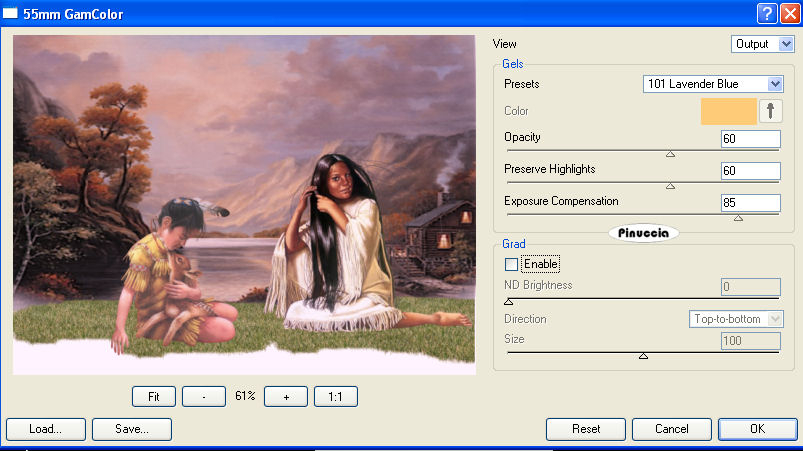The height and width of the screenshot is (451, 803).
Task: Click the Preserve Highlights slider handle
Action: coord(670,186)
